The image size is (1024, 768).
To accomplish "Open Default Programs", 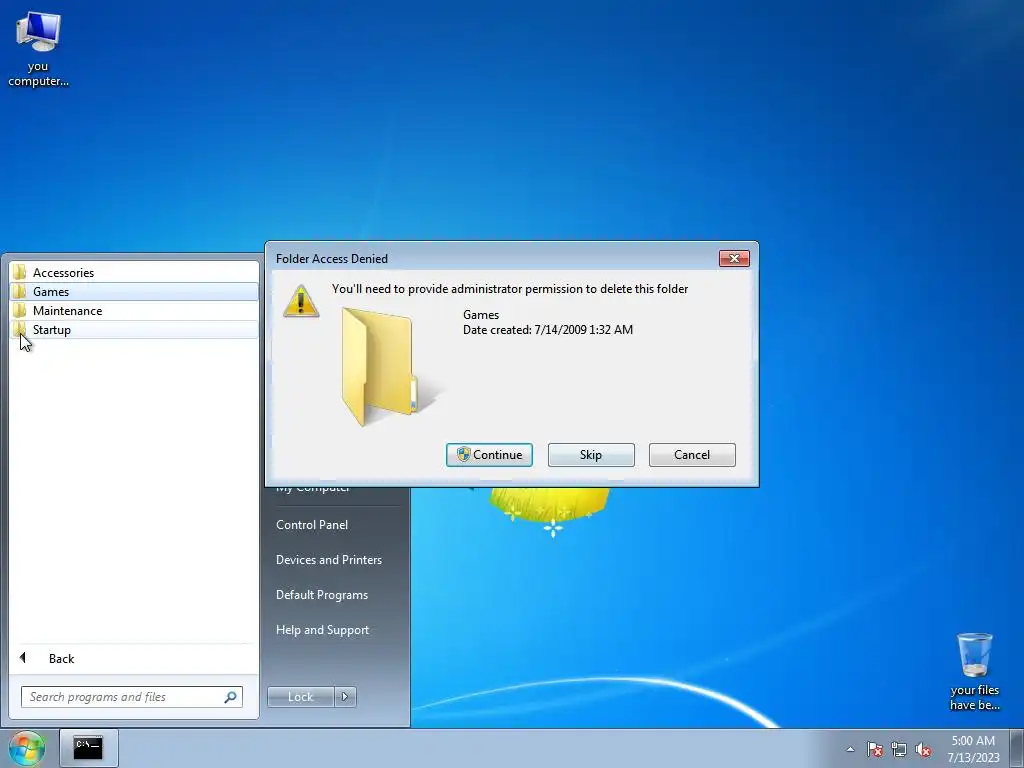I will 322,595.
